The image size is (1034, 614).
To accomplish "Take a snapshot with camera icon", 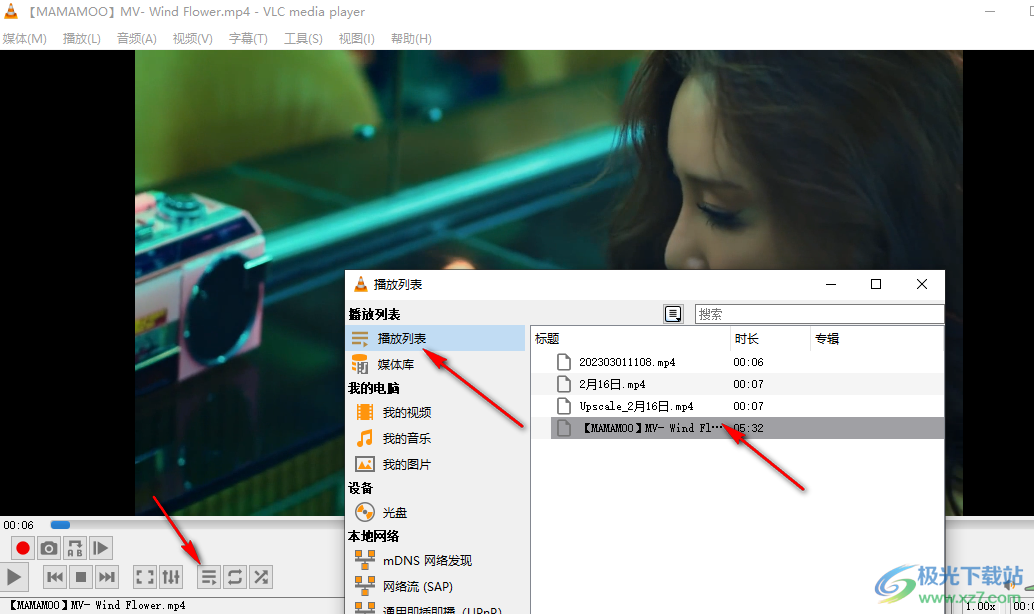I will pyautogui.click(x=48, y=548).
